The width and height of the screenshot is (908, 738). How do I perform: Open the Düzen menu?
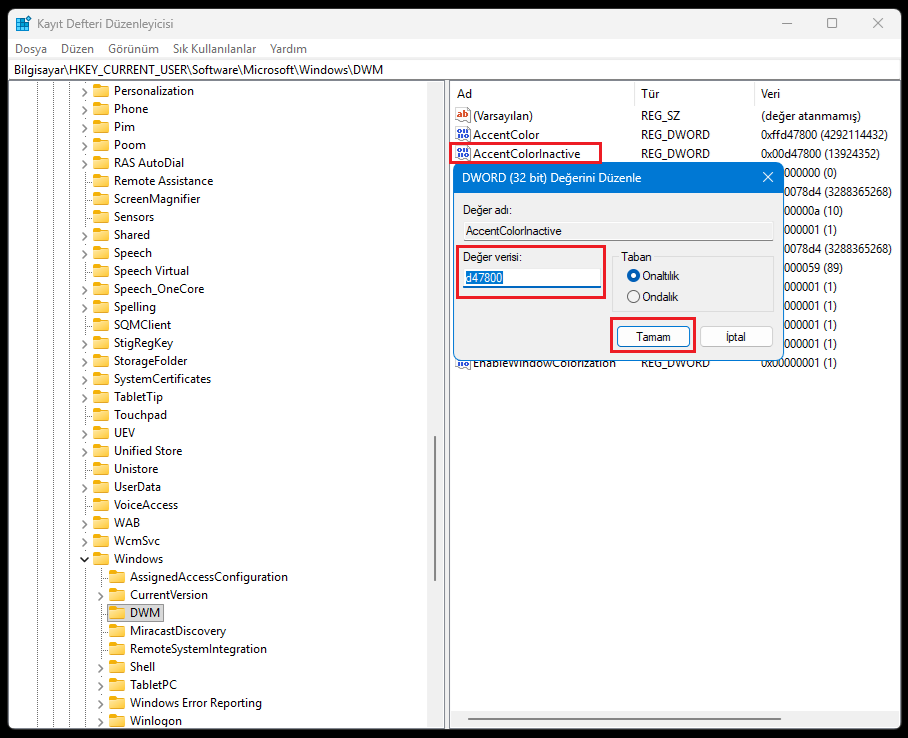pos(77,49)
